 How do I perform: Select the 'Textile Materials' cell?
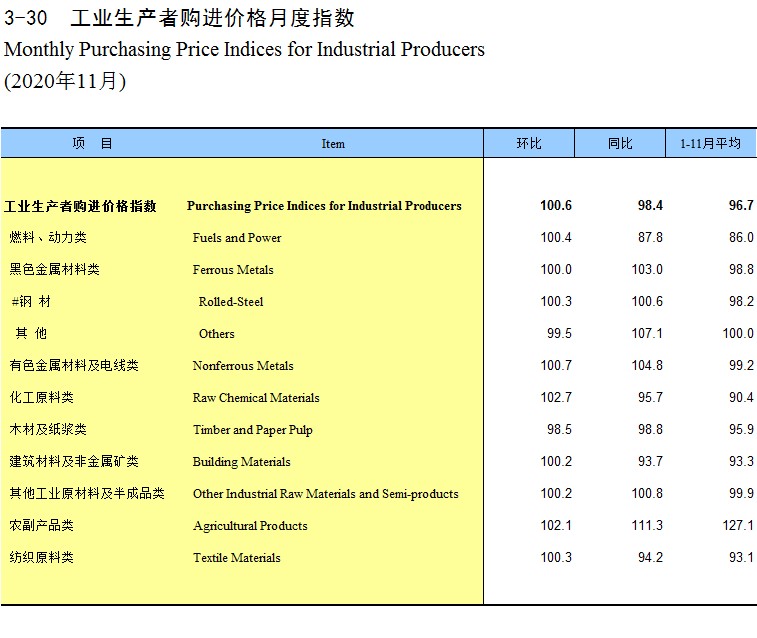tap(237, 558)
